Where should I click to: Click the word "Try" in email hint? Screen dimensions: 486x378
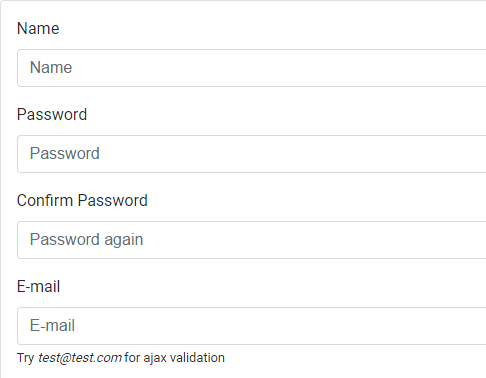coord(25,358)
